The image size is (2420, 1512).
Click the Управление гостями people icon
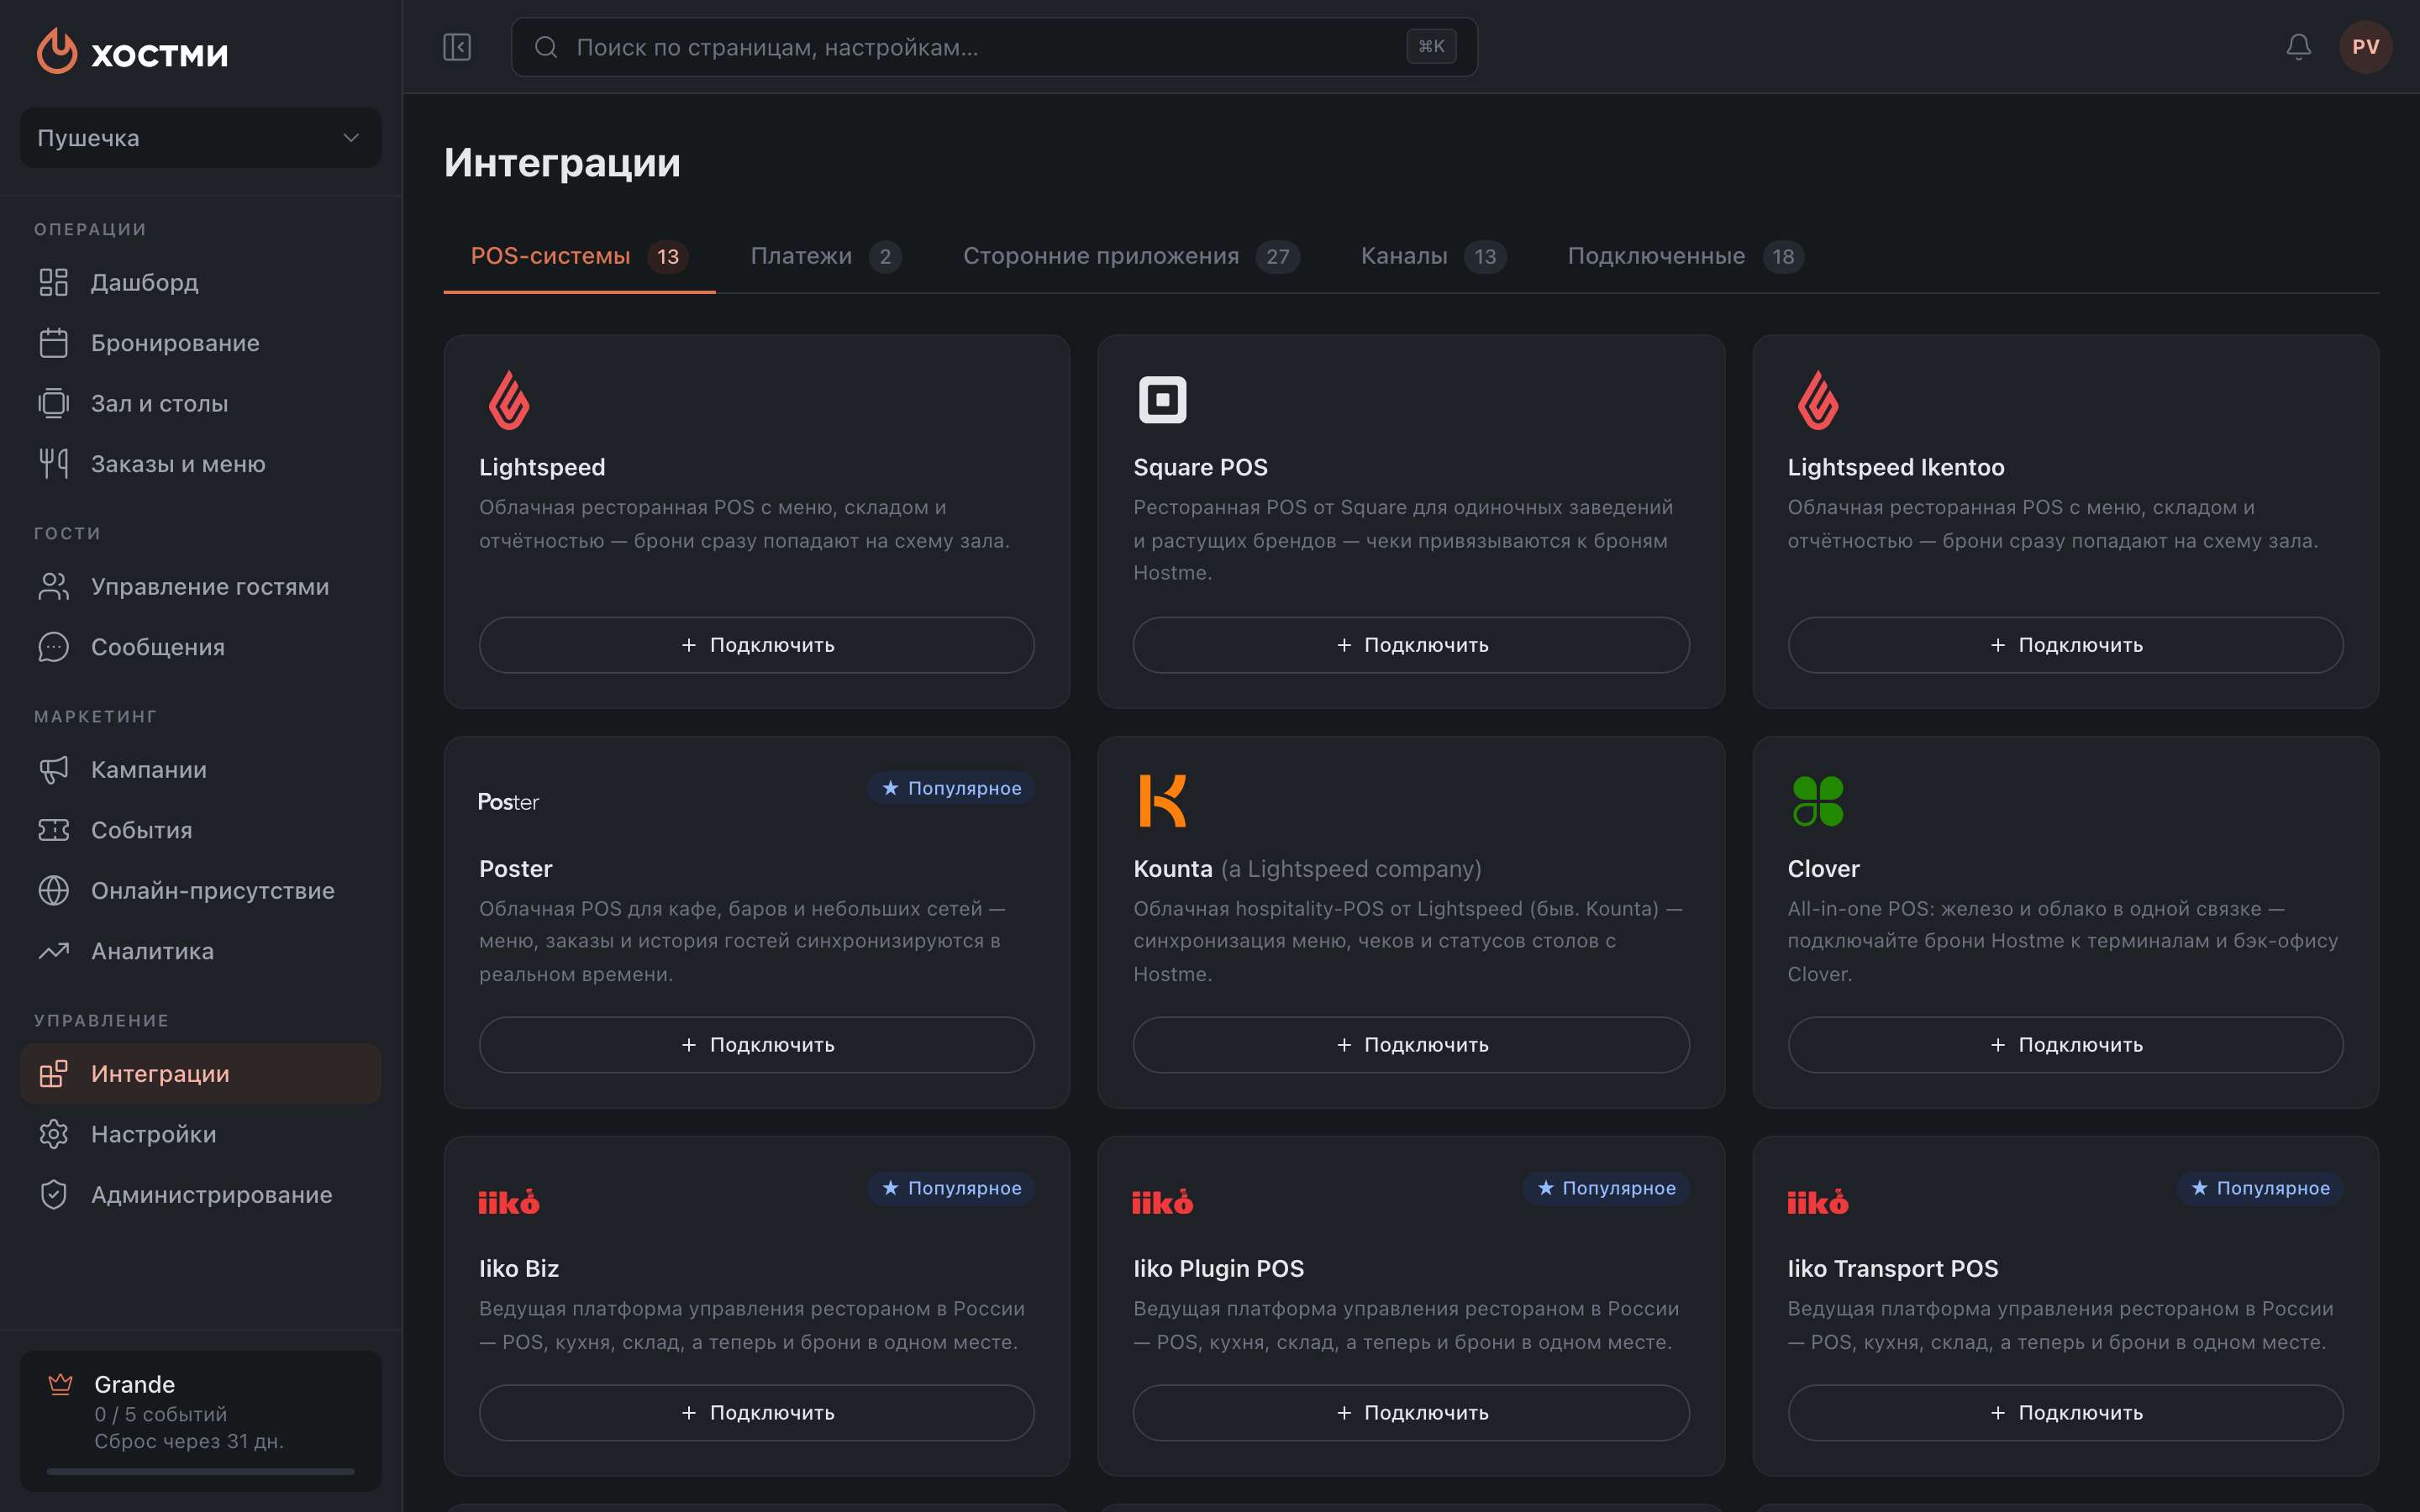click(x=54, y=587)
